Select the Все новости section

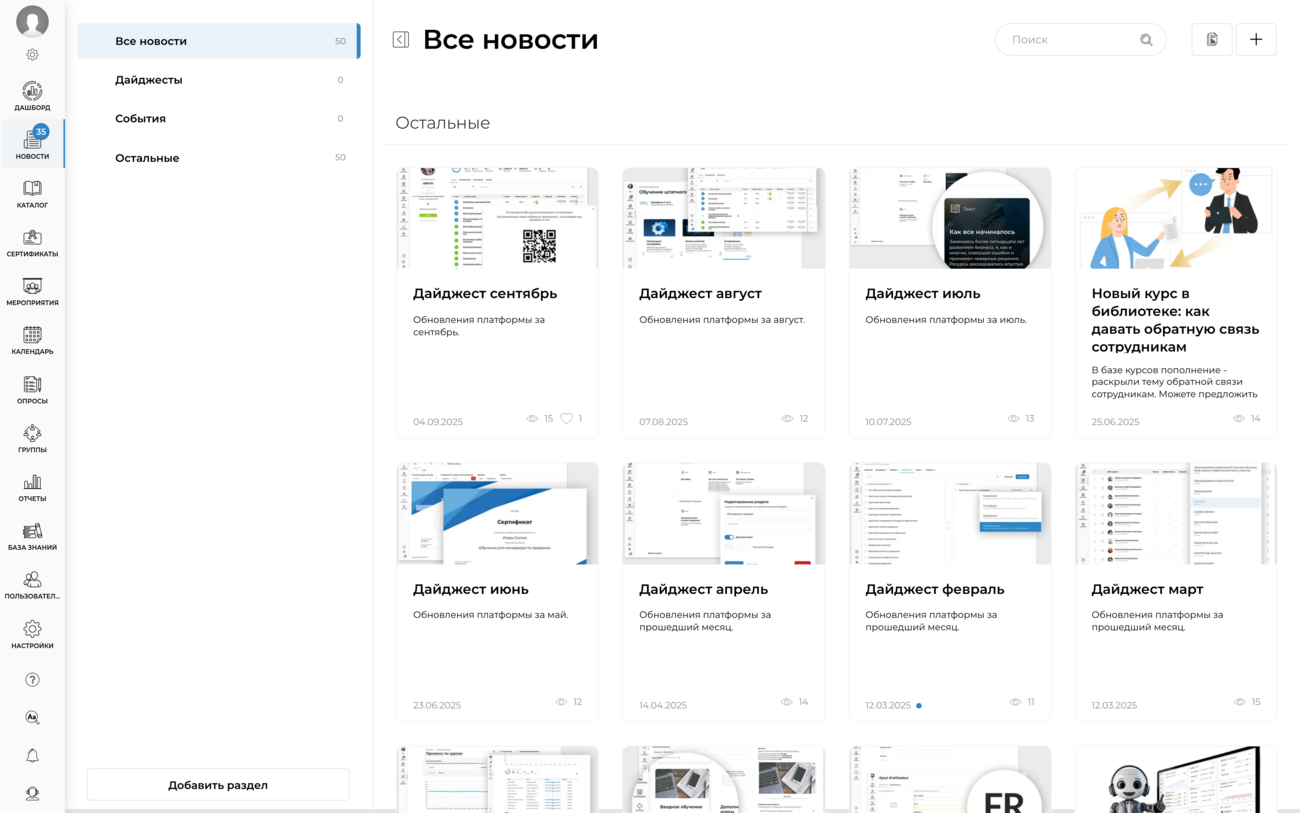coord(219,41)
